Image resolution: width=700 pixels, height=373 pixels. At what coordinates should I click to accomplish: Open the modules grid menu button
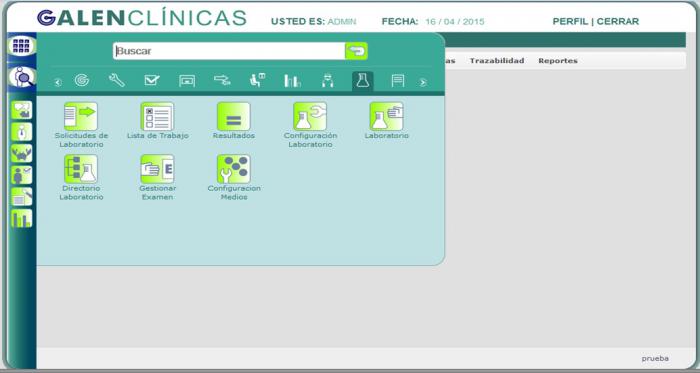(x=21, y=46)
